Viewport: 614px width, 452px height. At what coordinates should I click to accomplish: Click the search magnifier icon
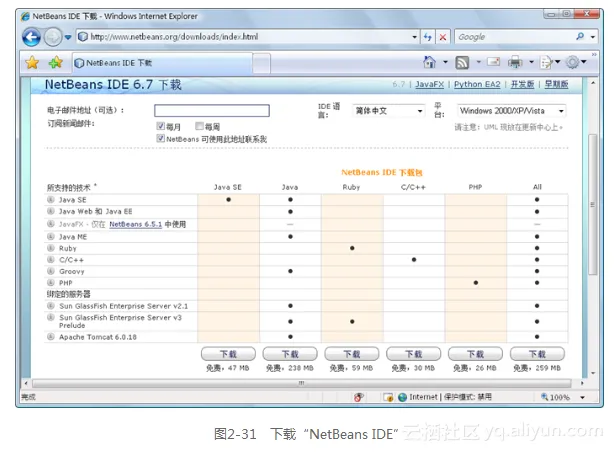(x=579, y=37)
